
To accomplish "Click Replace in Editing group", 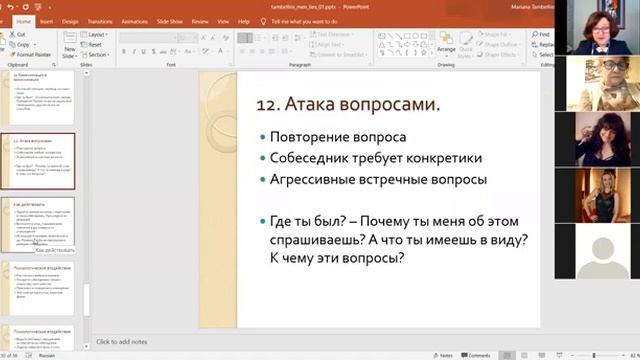I will [542, 44].
